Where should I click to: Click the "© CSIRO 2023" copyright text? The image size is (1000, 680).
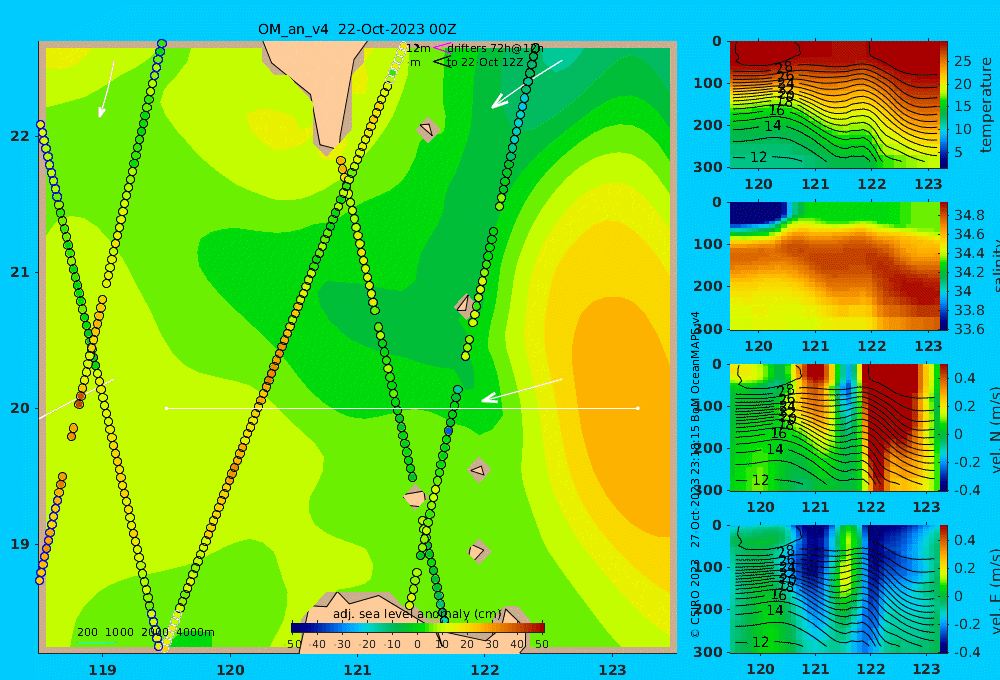point(695,599)
